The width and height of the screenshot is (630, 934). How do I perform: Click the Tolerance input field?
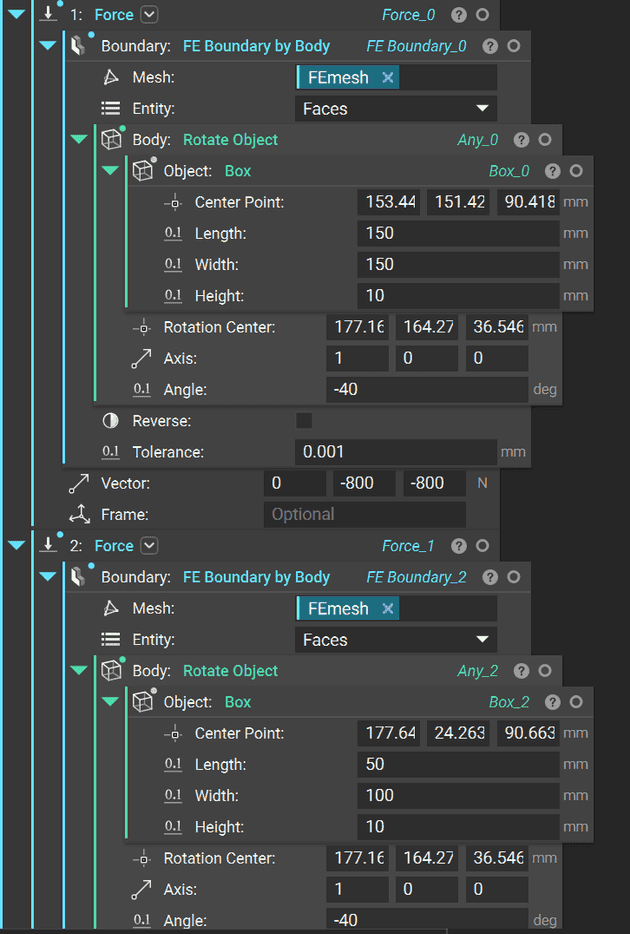tap(396, 452)
